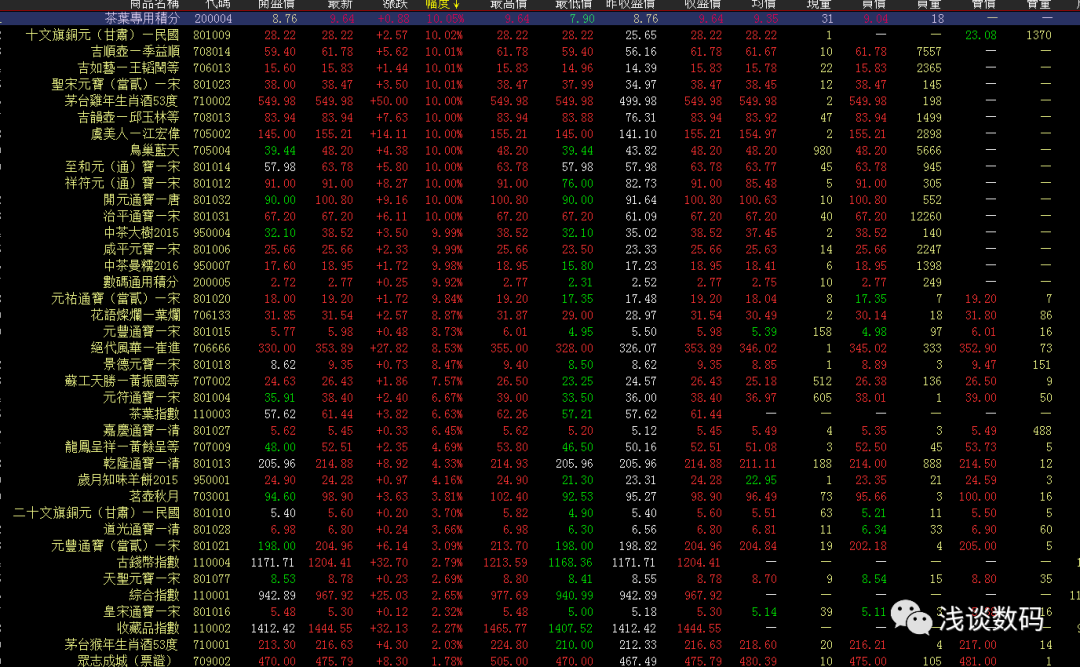Click the code 801023
Screen dimensions: 1080x667
[x=211, y=85]
